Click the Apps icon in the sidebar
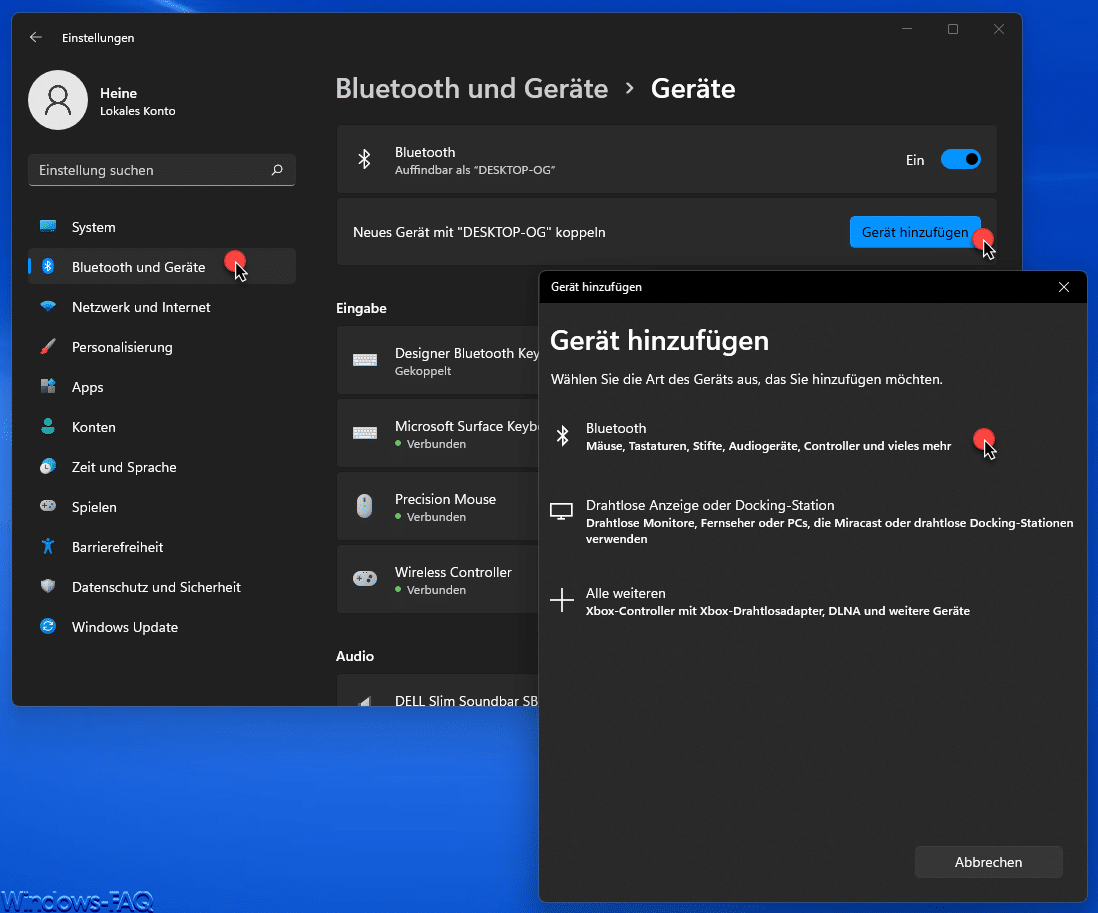The width and height of the screenshot is (1098, 913). click(x=48, y=386)
